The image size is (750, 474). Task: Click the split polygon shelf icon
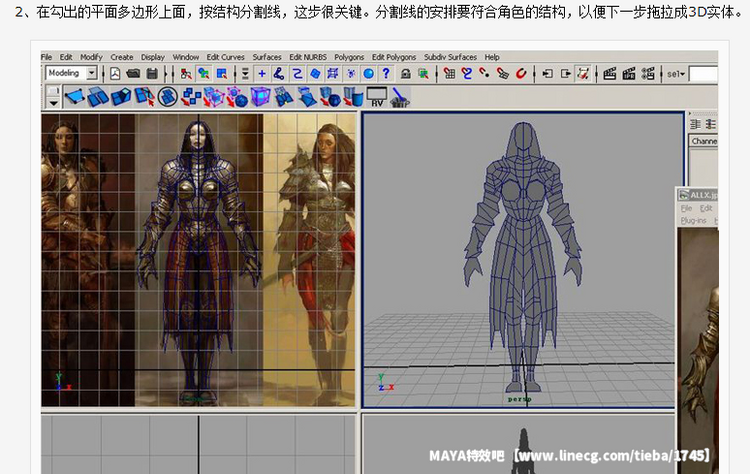point(144,97)
